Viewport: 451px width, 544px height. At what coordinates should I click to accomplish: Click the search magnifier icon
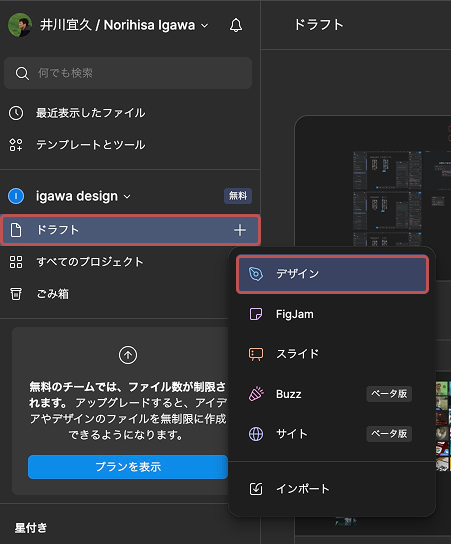[22, 73]
